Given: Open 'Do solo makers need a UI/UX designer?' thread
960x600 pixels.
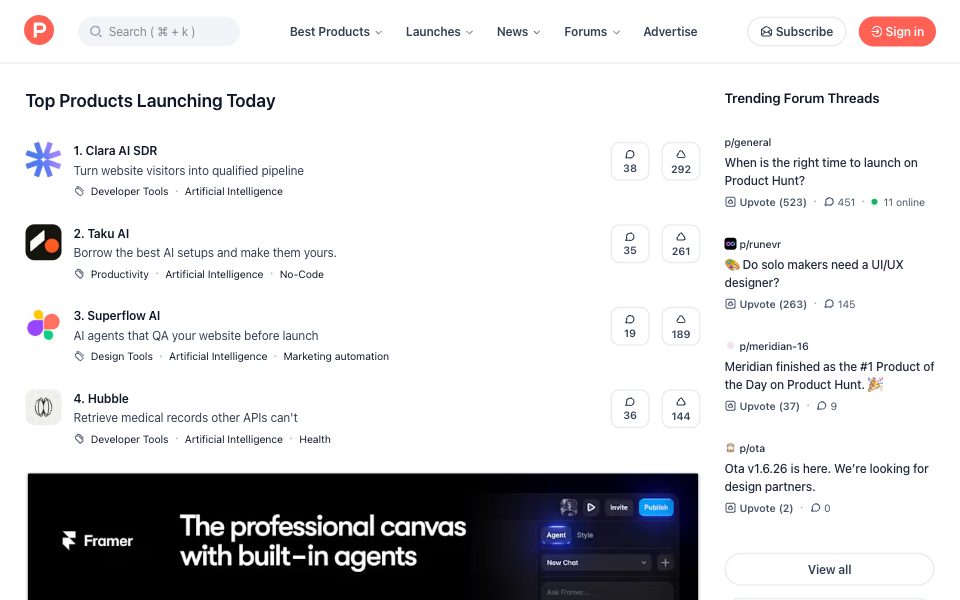Looking at the screenshot, I should tap(814, 273).
